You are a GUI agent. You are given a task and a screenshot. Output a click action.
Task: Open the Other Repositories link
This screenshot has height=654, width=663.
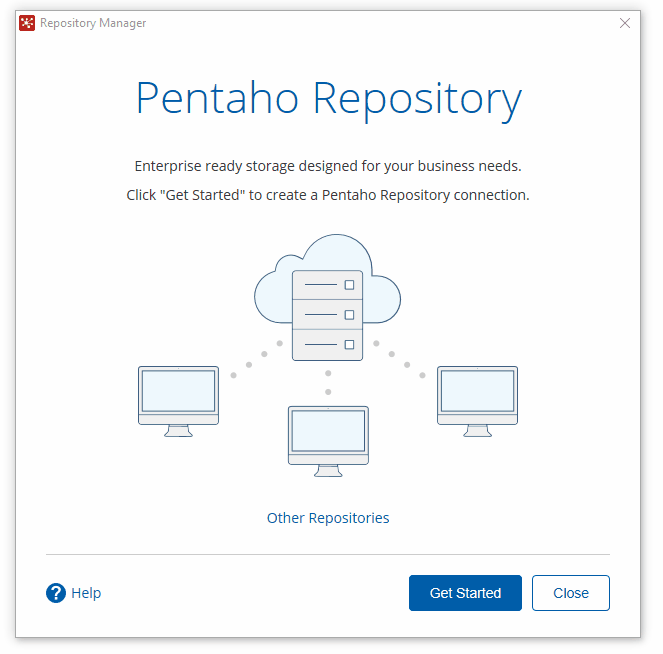328,518
